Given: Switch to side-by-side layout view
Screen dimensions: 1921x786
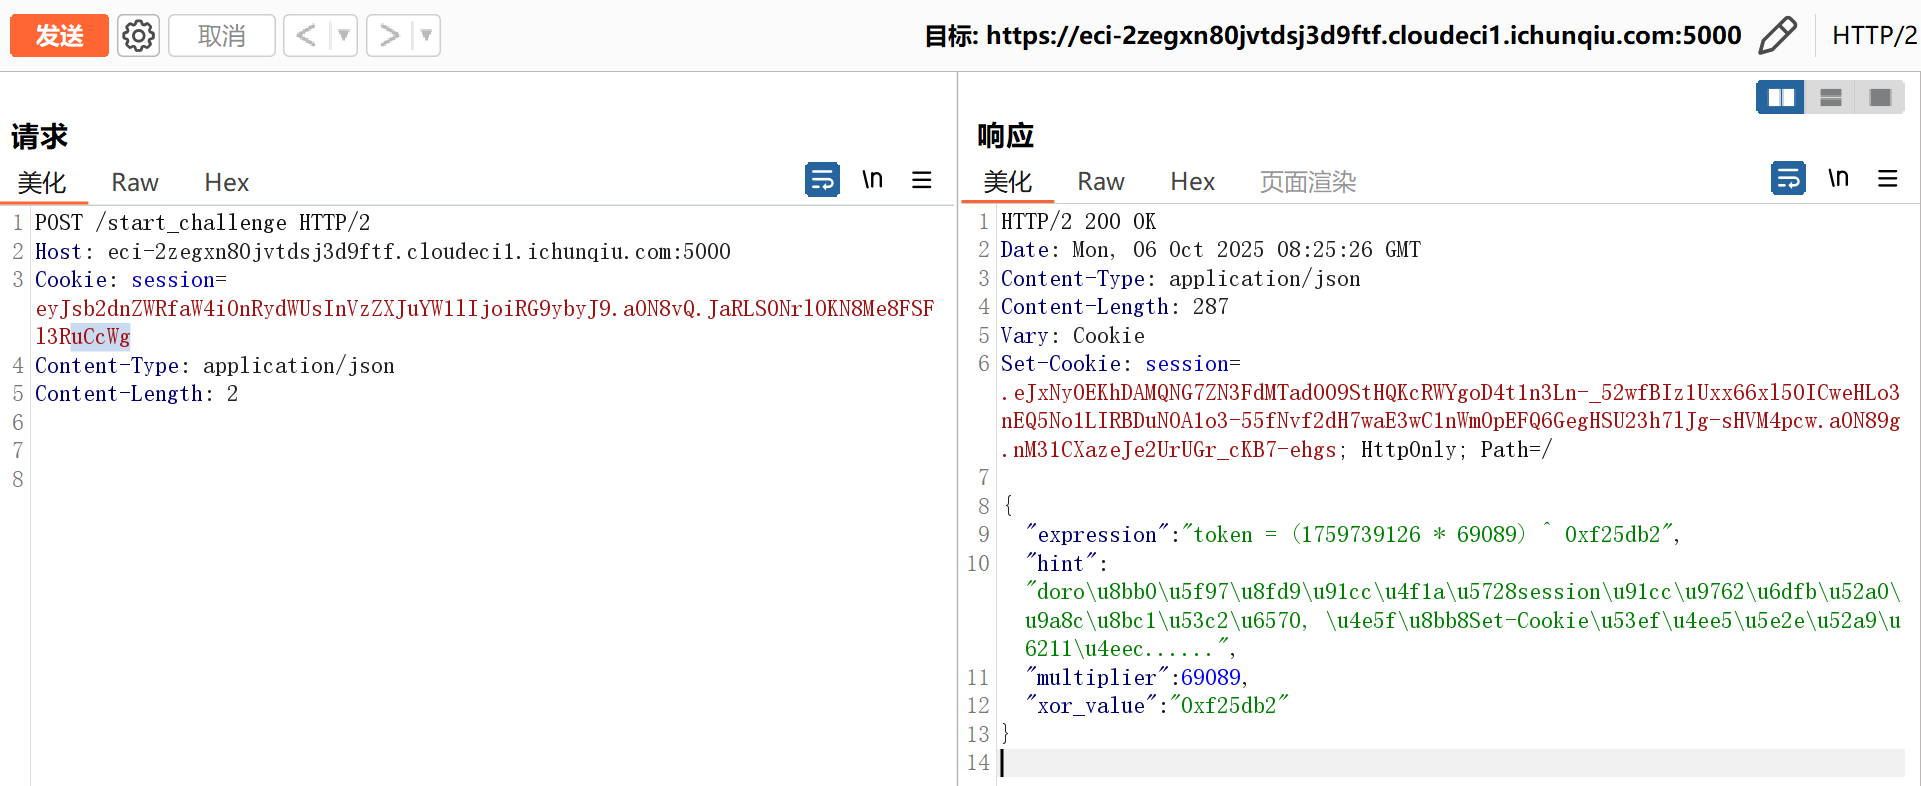Looking at the screenshot, I should 1781,97.
